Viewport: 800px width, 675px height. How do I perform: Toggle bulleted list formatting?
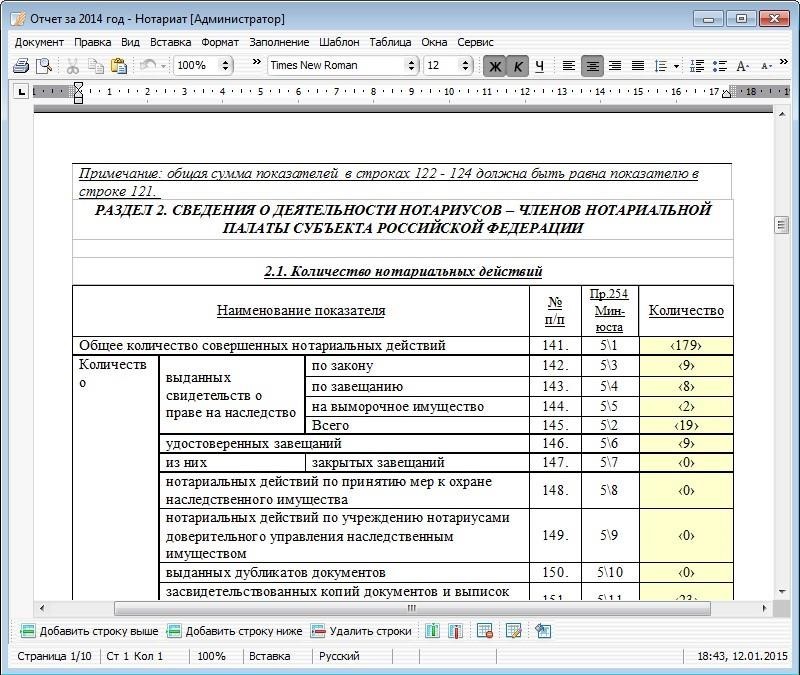click(719, 66)
